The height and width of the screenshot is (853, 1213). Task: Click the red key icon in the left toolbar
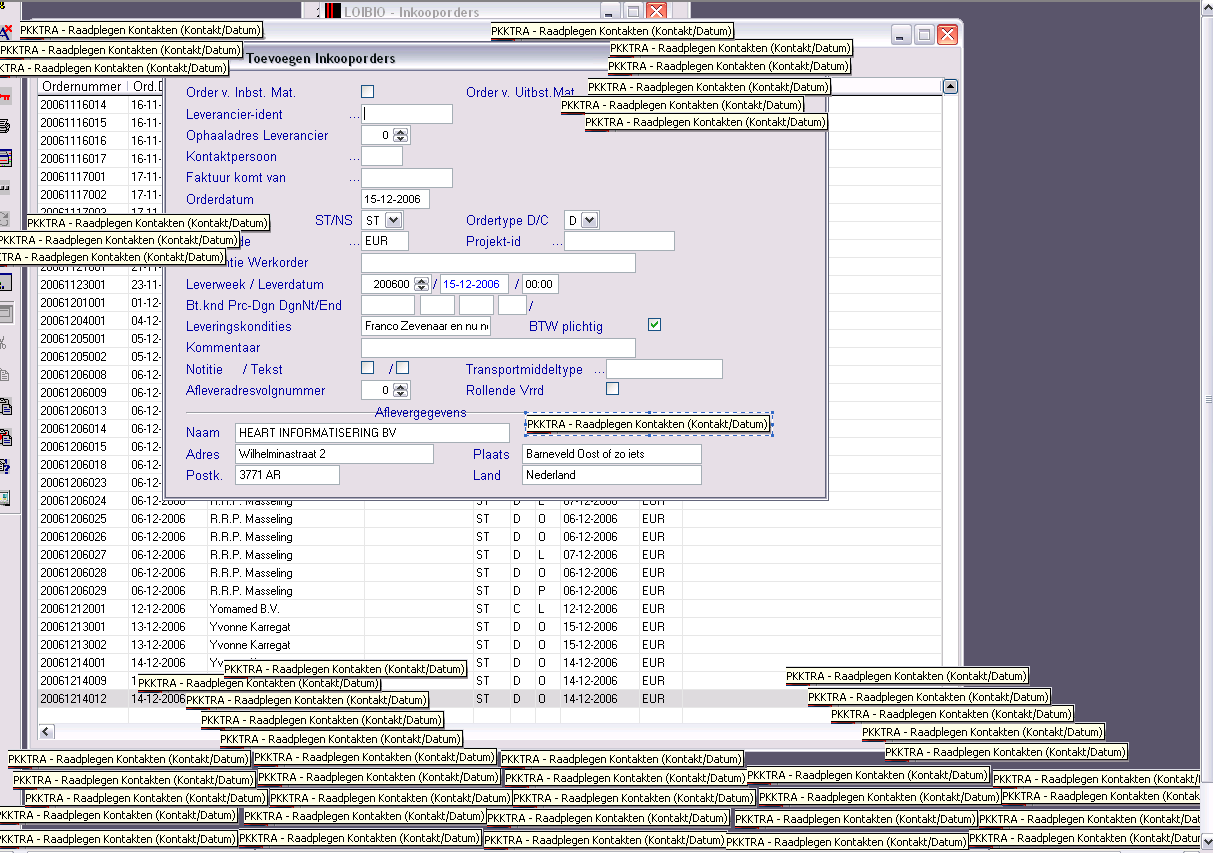pos(5,97)
